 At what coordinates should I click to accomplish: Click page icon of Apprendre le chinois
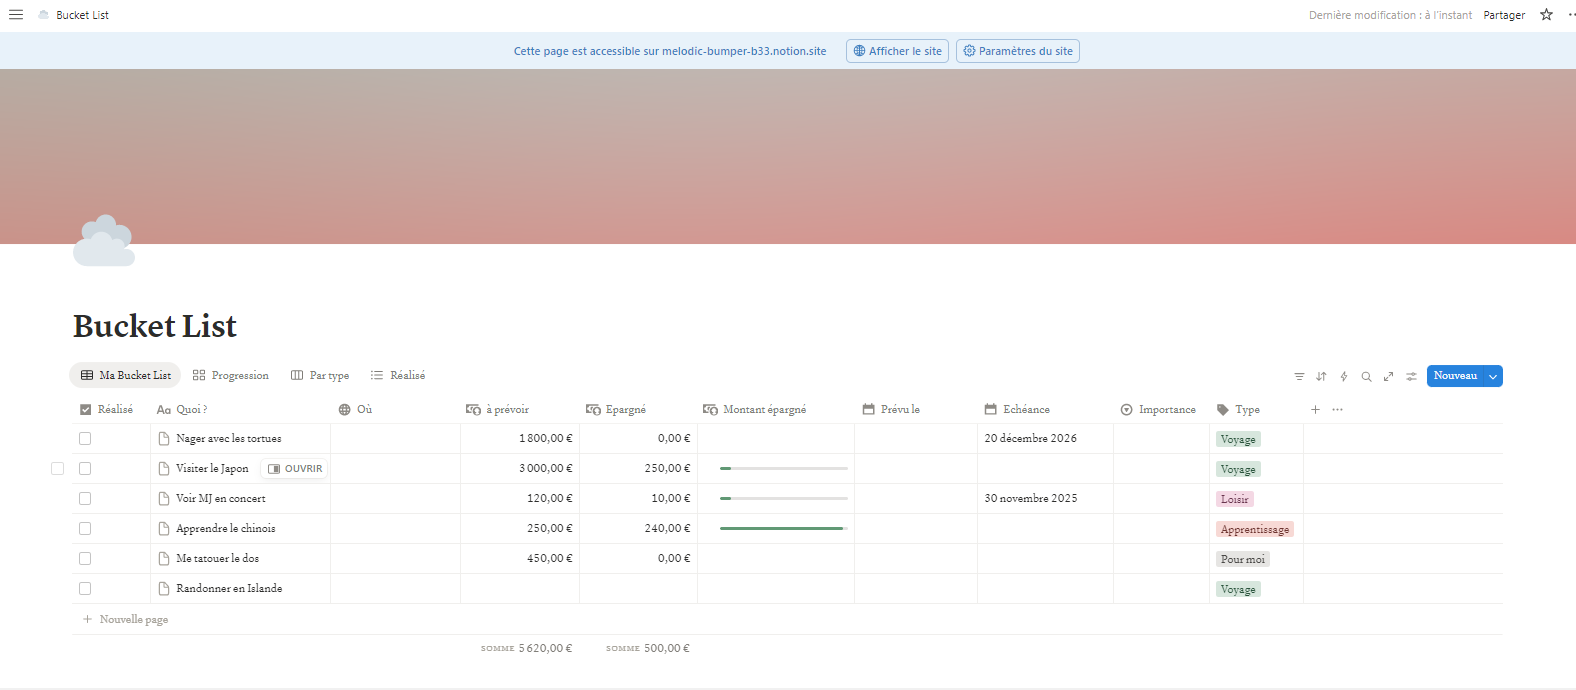click(x=164, y=529)
